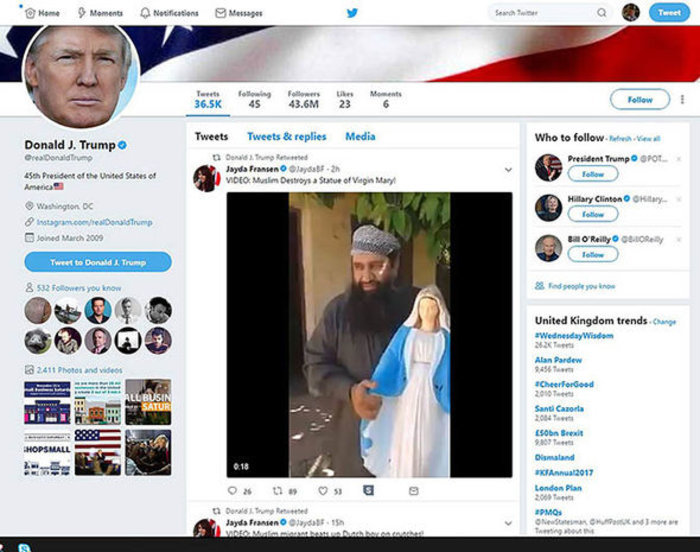Open Messages from the envelope icon

(220, 13)
